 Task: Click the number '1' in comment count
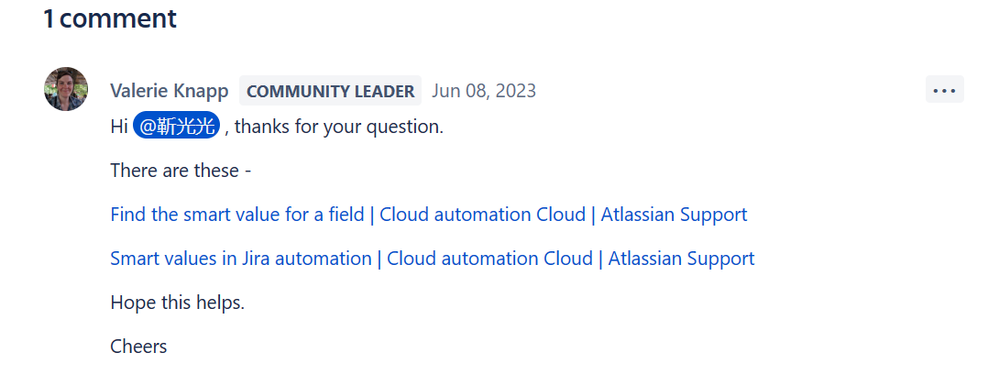pos(48,18)
